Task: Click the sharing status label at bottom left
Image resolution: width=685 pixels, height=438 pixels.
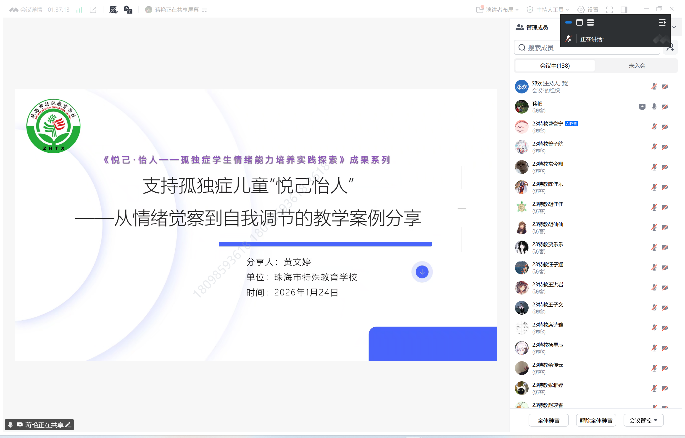Action: tap(39, 424)
